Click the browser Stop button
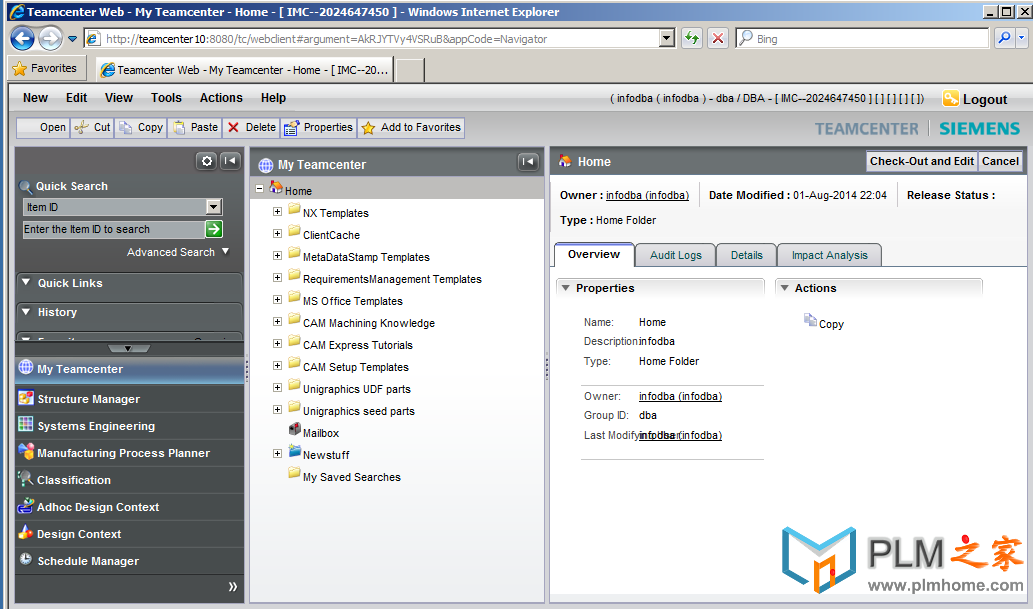 pos(718,38)
